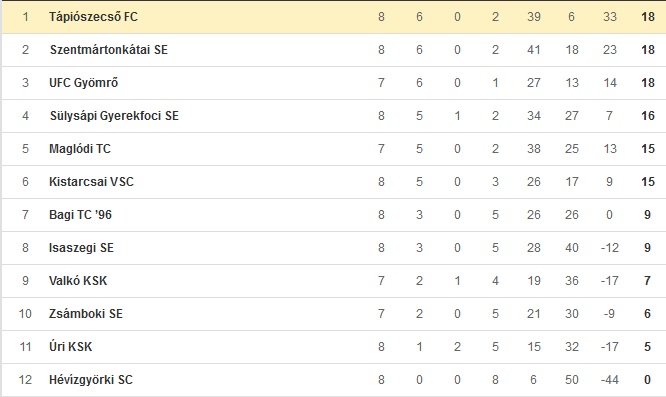This screenshot has width=666, height=397.
Task: Select rank number 1 in highlighted row
Action: pos(26,17)
